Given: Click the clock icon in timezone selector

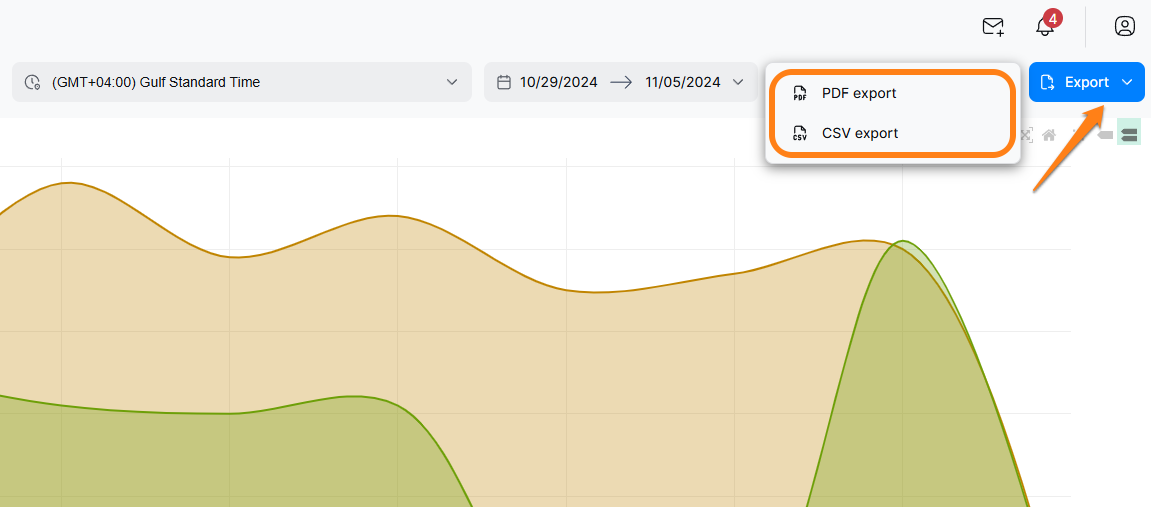Looking at the screenshot, I should point(32,82).
